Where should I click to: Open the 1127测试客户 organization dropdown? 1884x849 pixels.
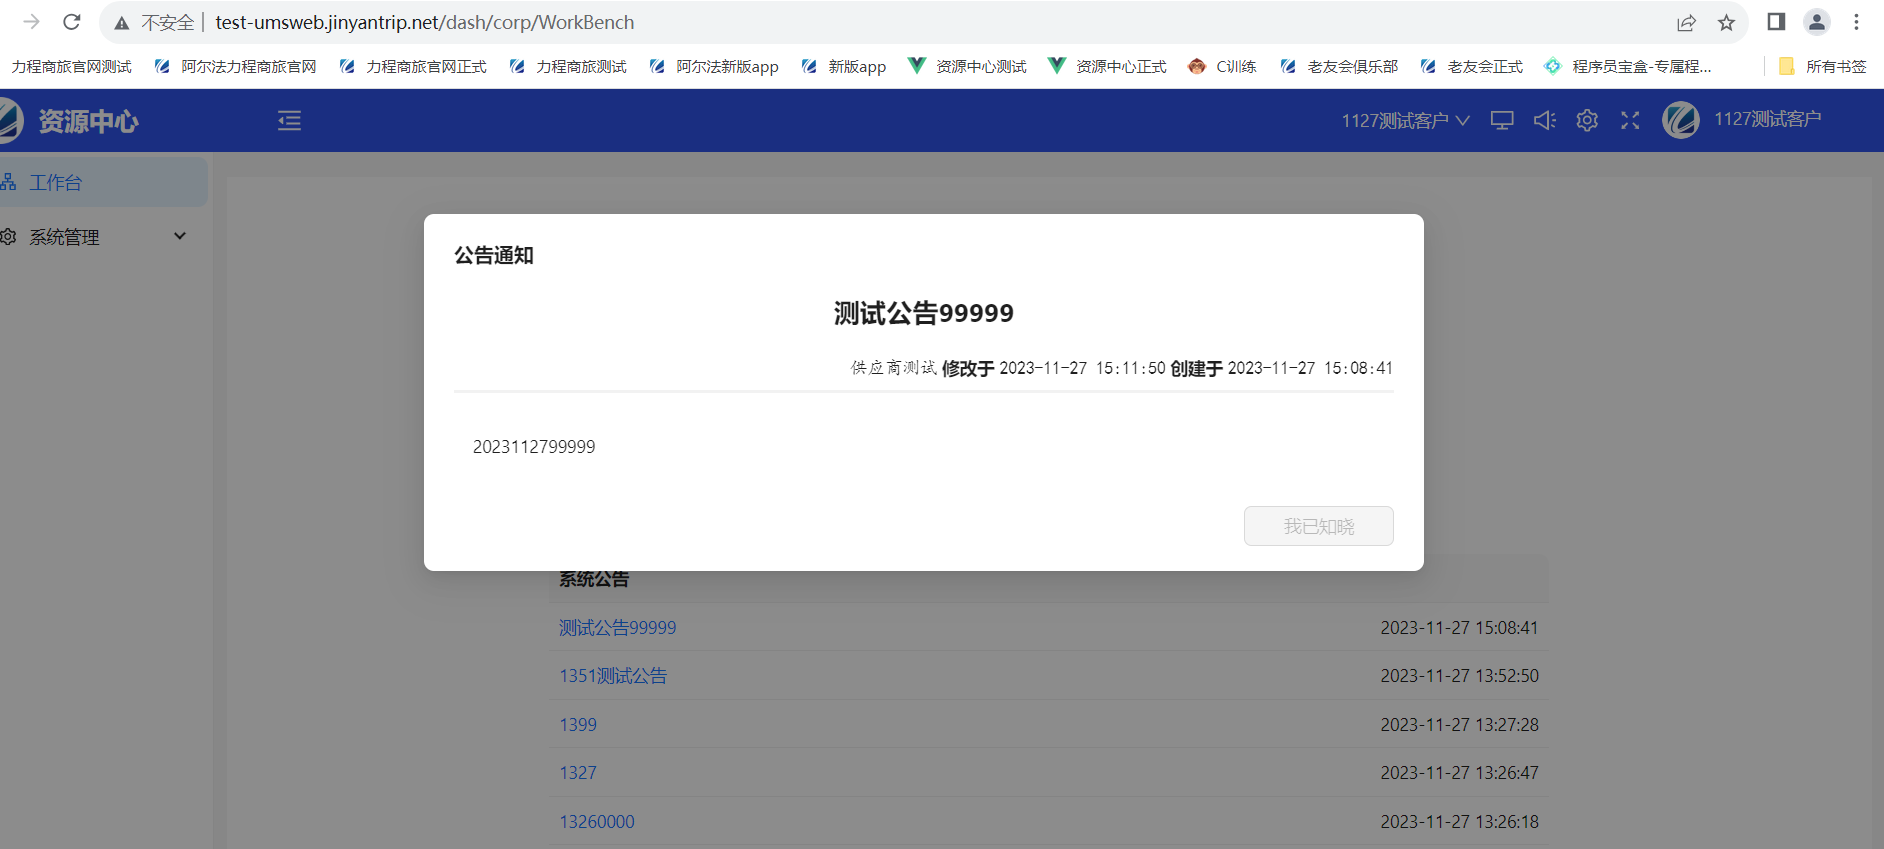1405,121
